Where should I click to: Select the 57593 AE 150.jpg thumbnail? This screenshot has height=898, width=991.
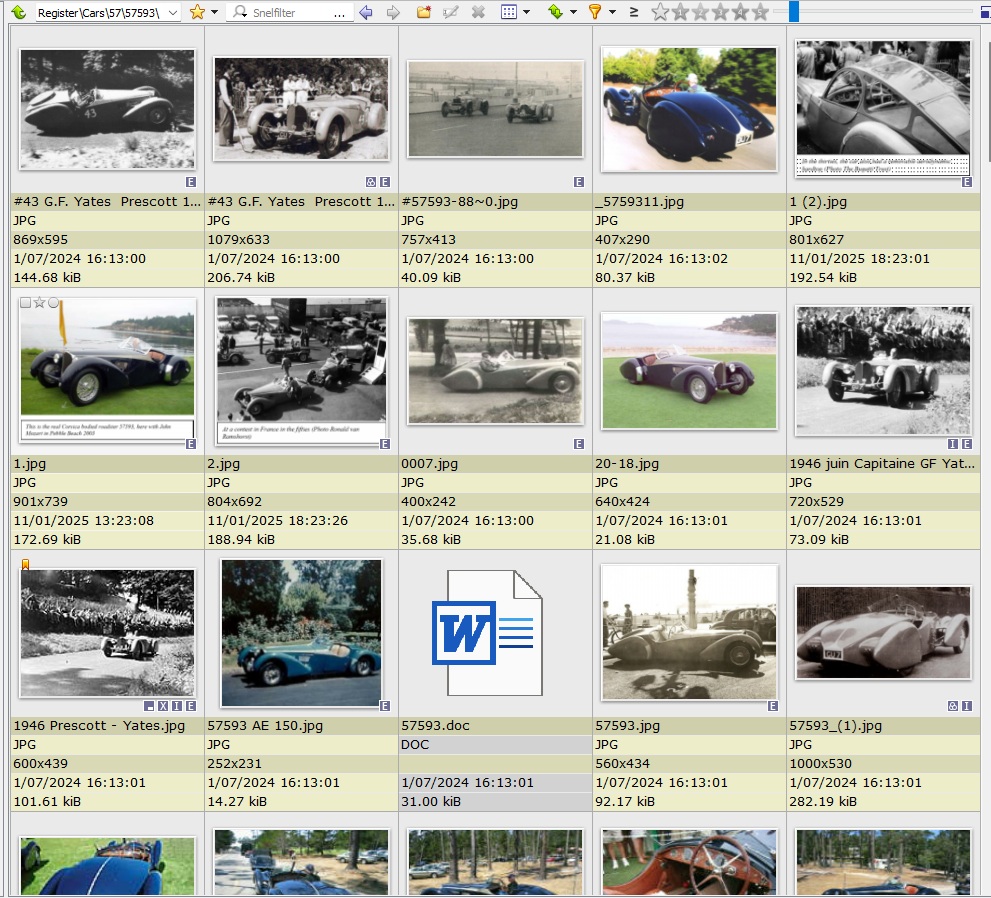(x=301, y=632)
